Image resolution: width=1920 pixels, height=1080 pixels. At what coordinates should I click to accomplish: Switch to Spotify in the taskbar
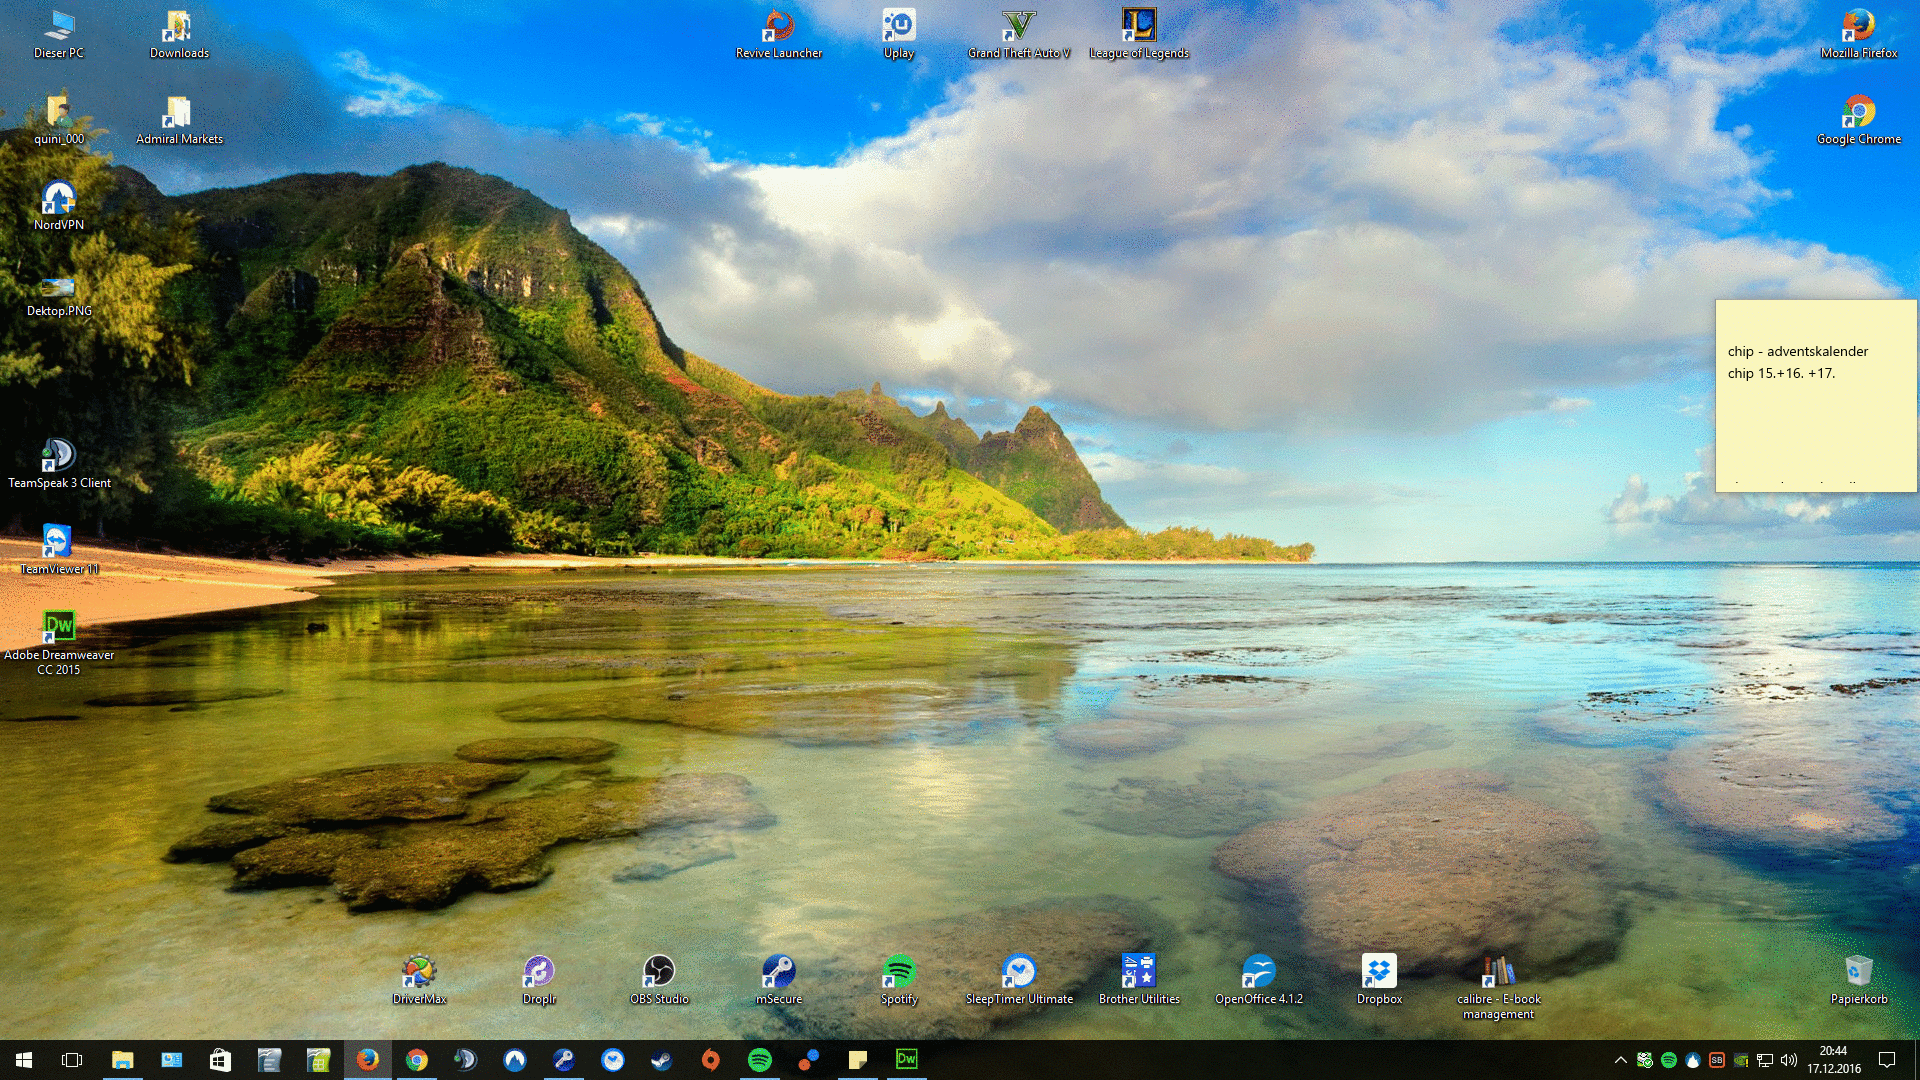[759, 1060]
